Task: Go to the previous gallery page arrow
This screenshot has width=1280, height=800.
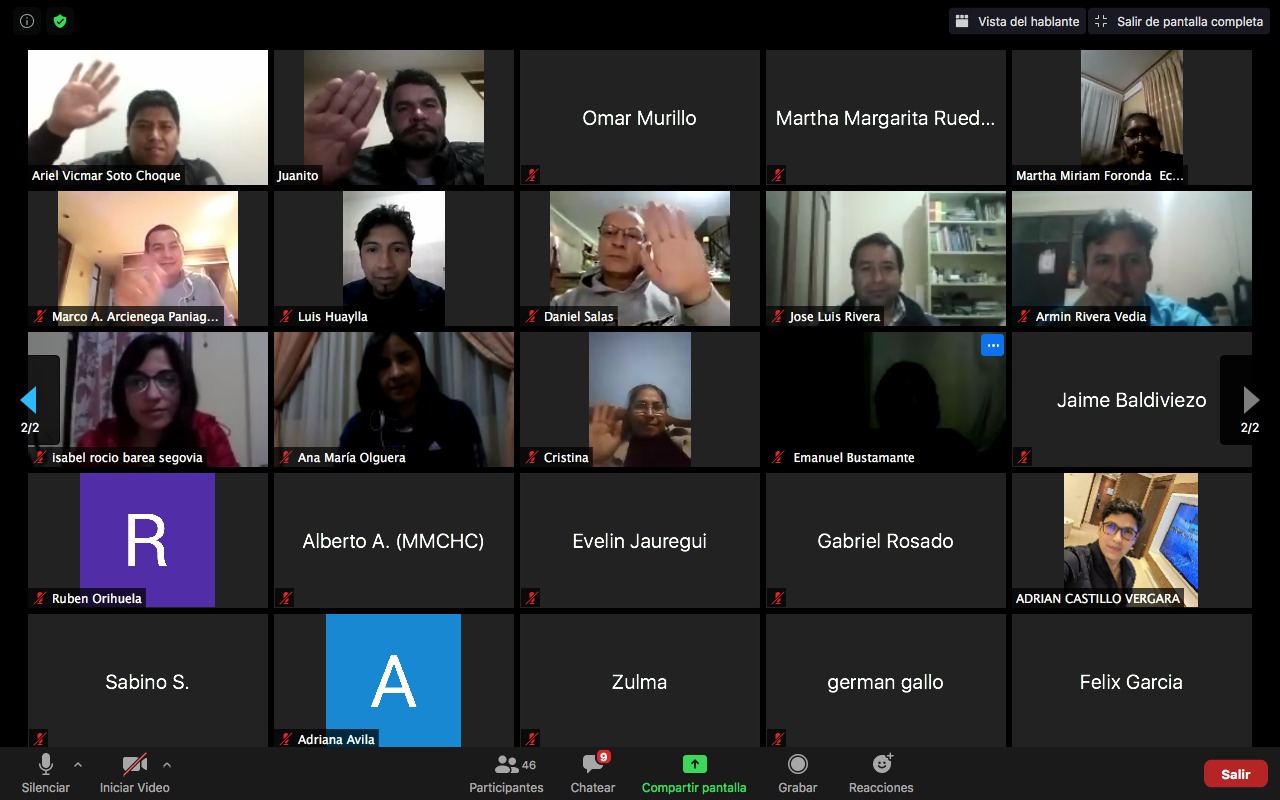Action: 29,400
